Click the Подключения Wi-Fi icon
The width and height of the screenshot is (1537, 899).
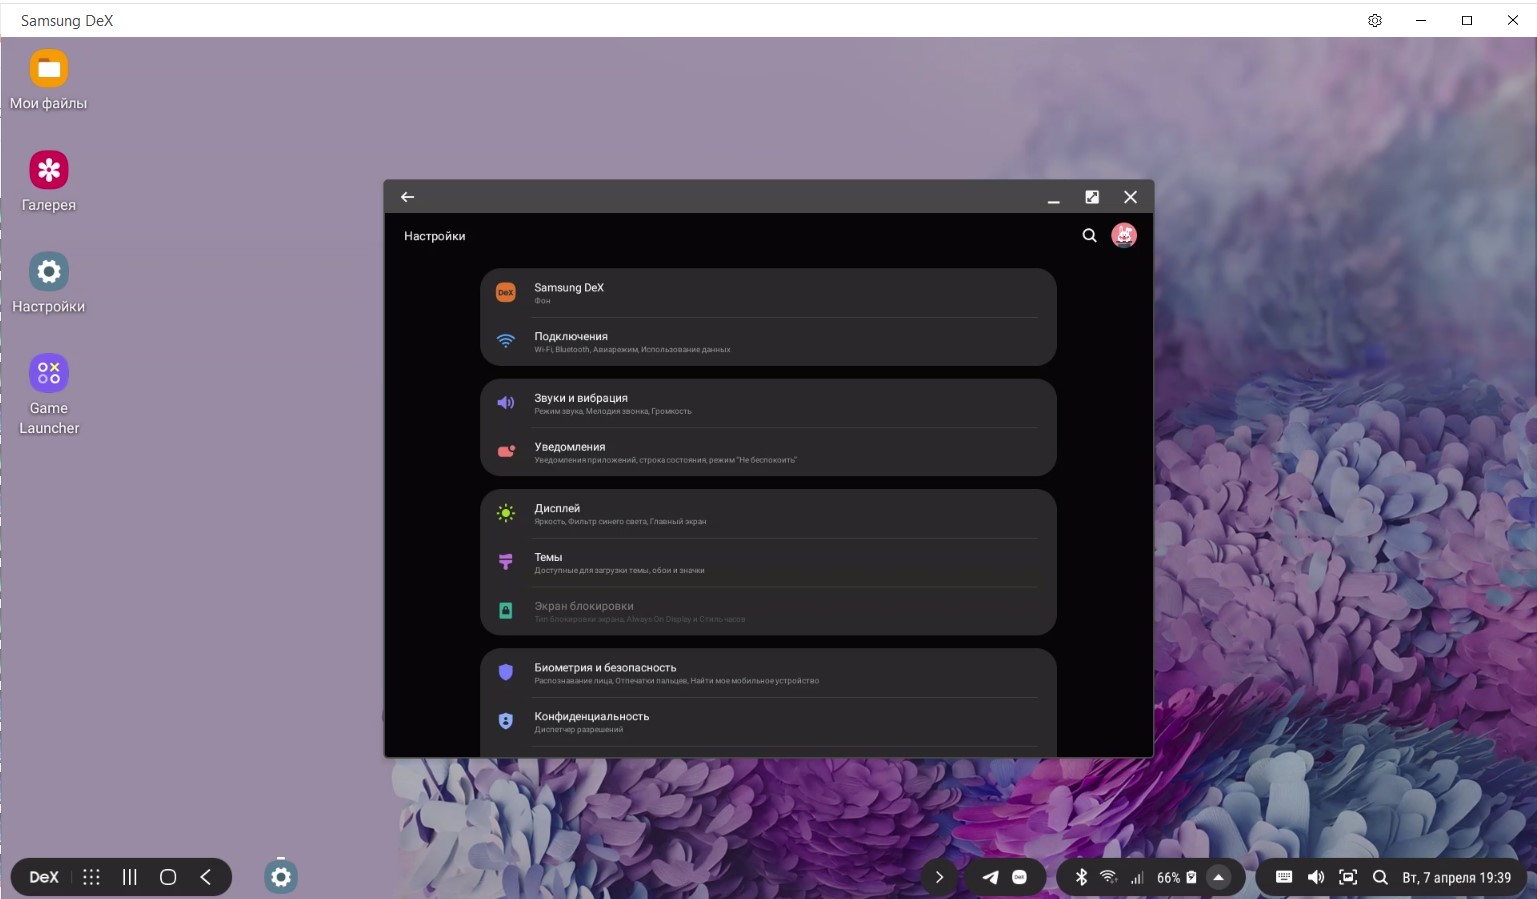point(506,341)
